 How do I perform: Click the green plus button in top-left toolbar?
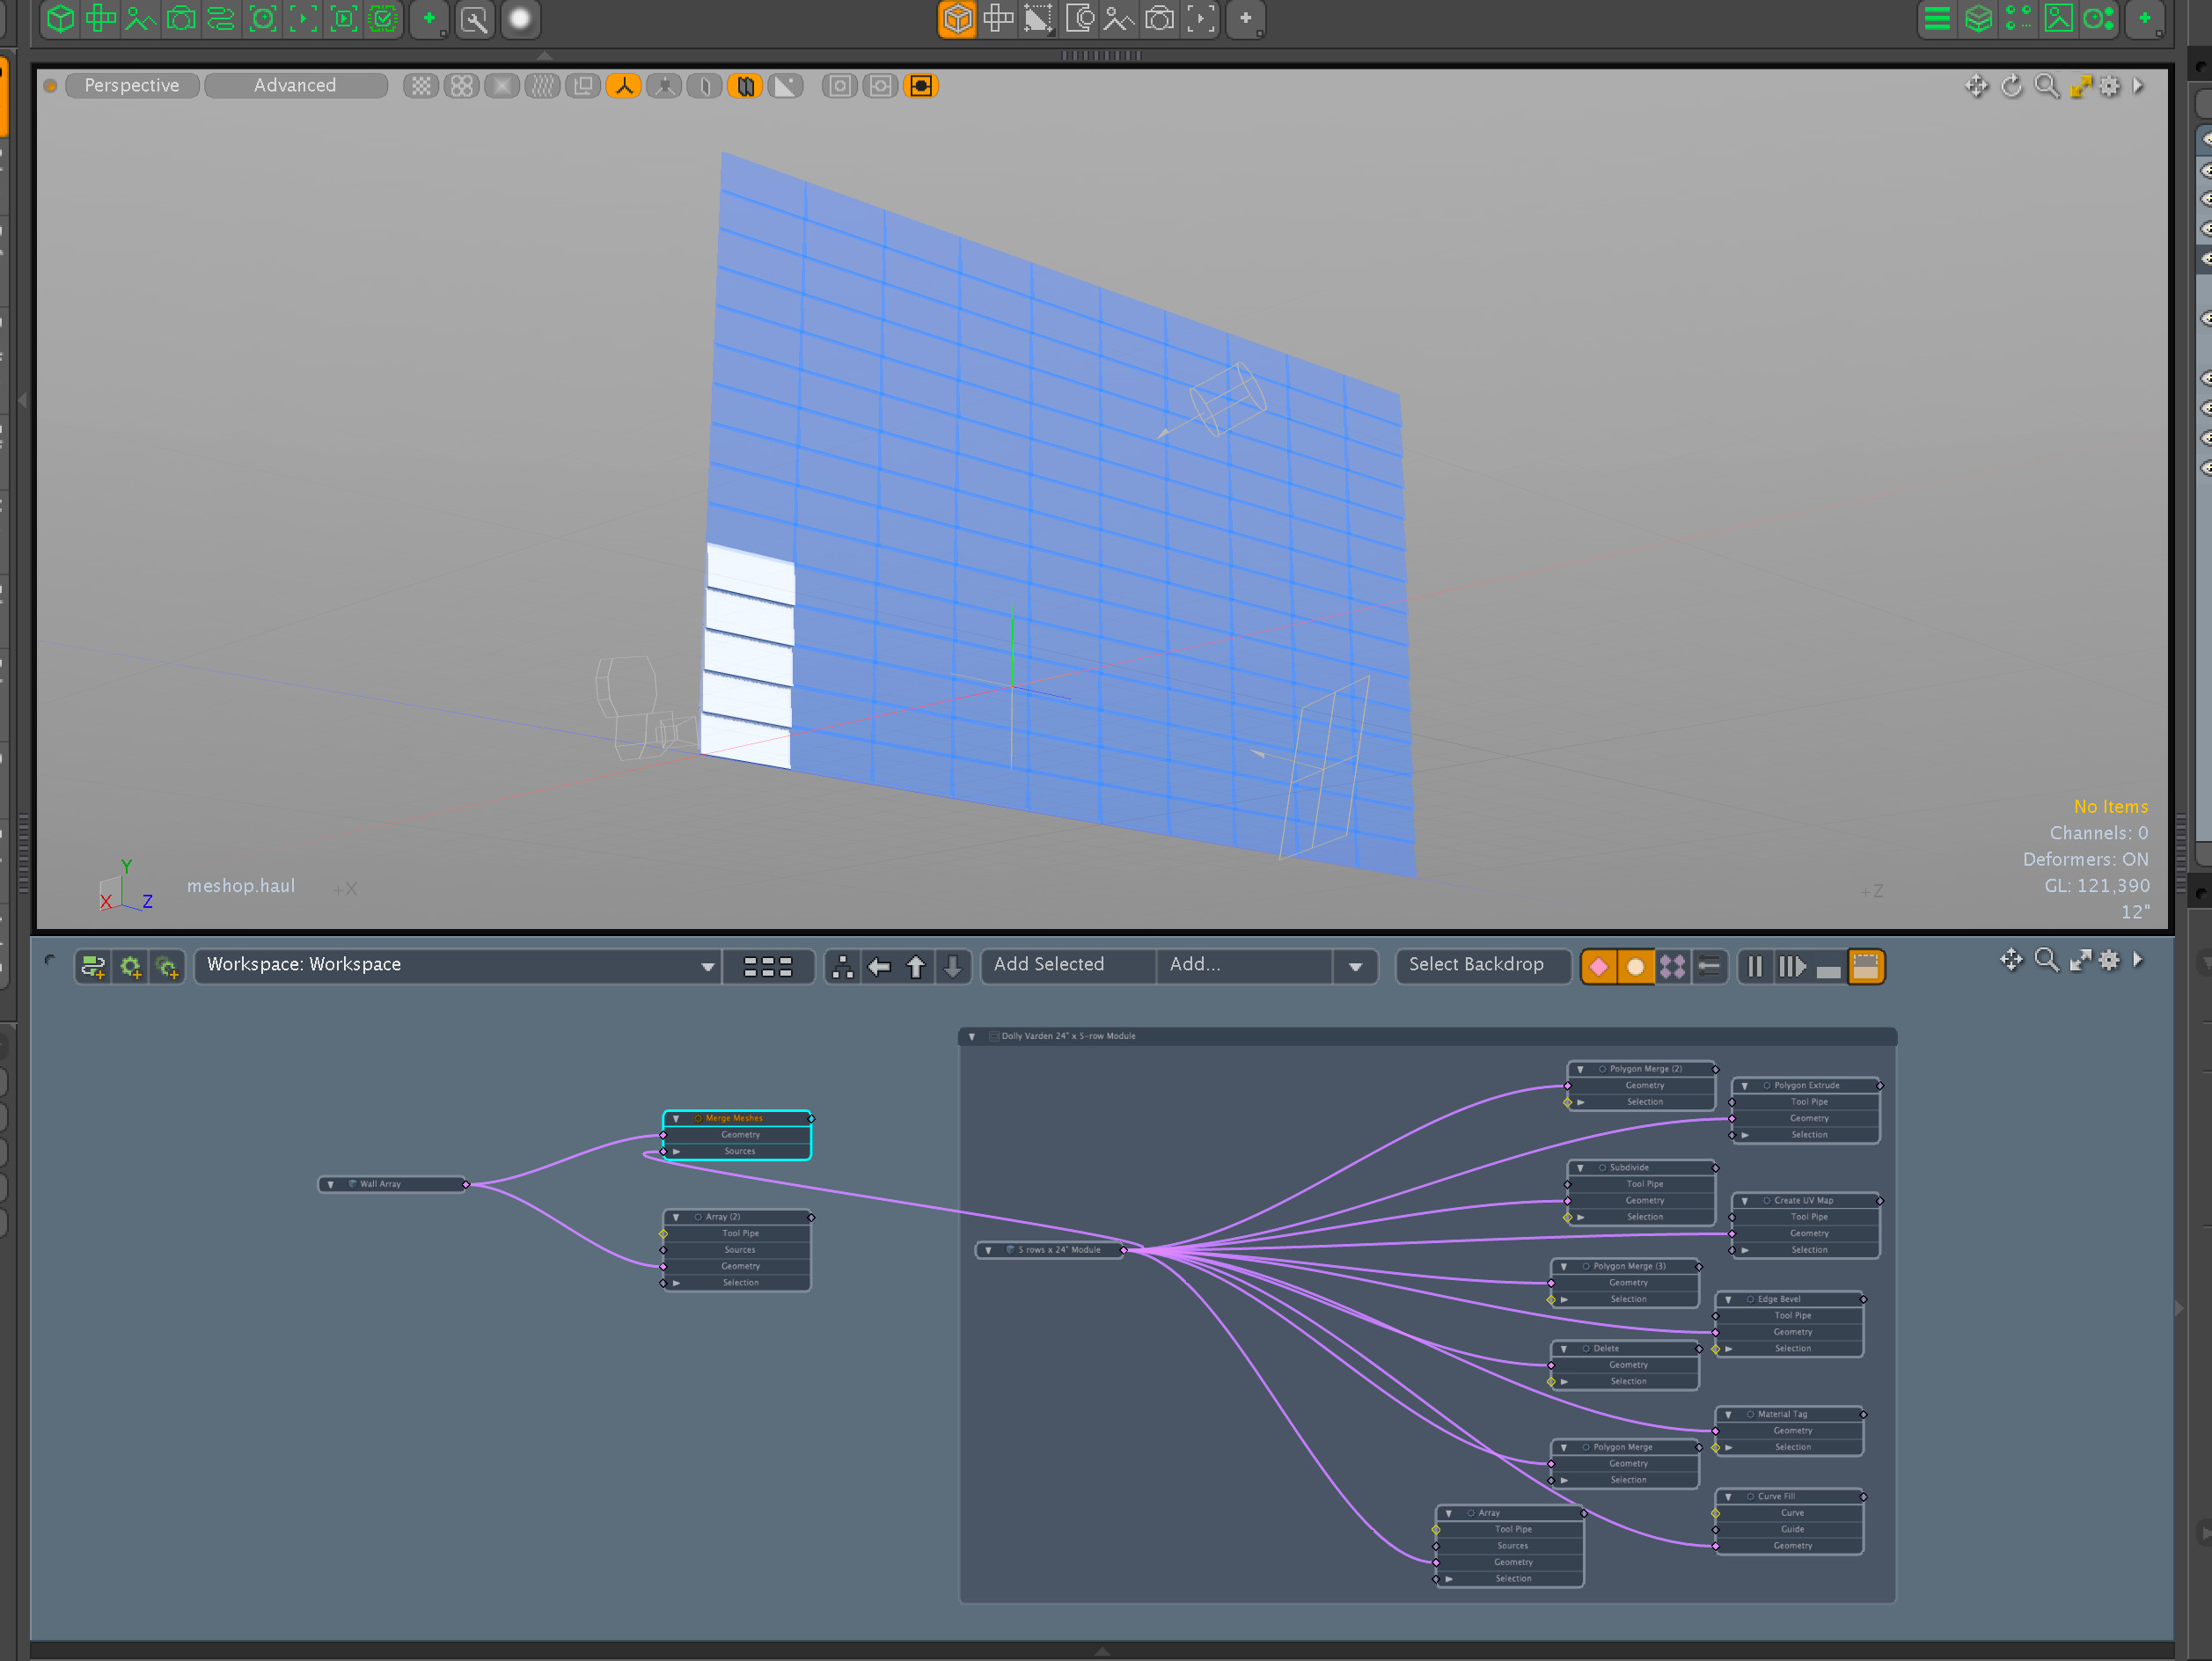429,19
